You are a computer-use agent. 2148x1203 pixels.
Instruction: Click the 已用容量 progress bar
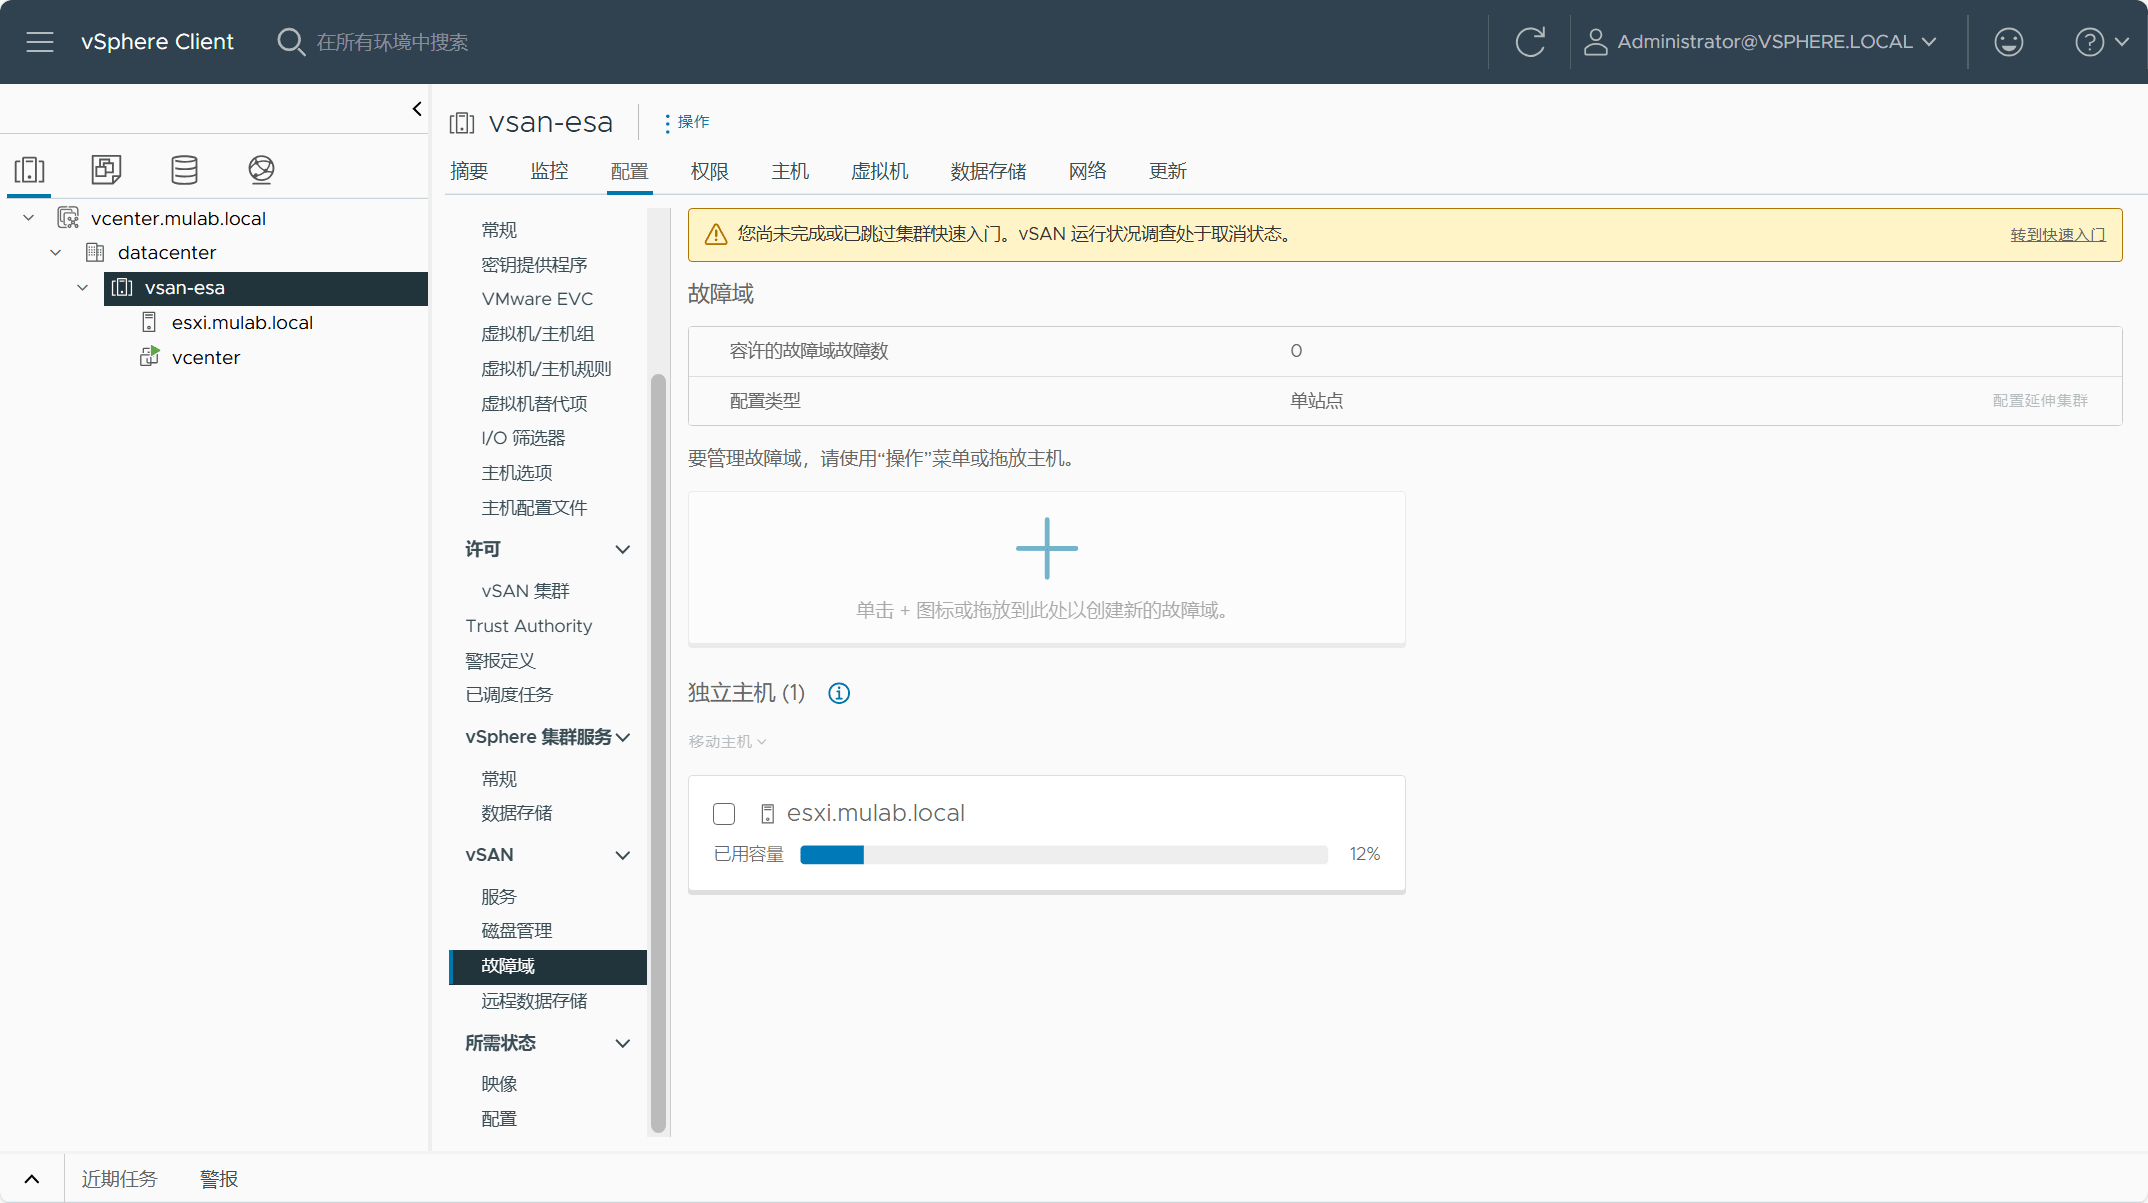coord(1064,855)
